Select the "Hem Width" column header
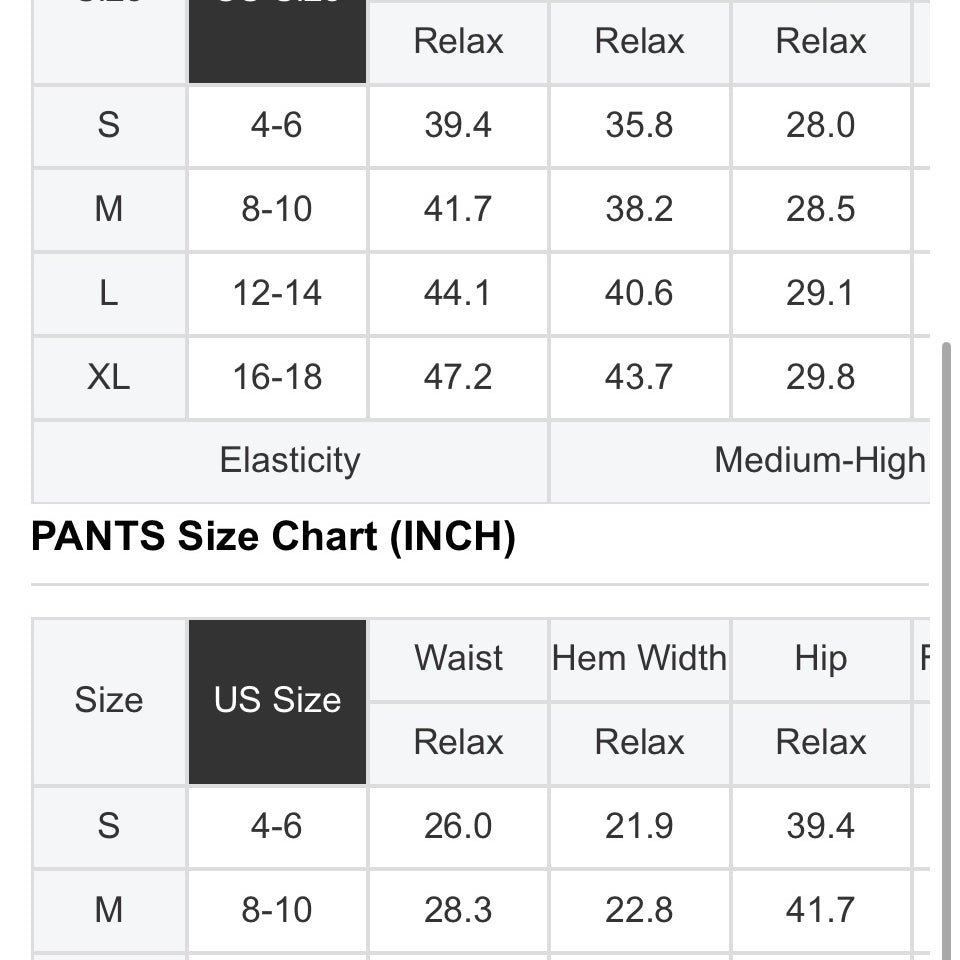Image resolution: width=960 pixels, height=960 pixels. pyautogui.click(x=639, y=659)
